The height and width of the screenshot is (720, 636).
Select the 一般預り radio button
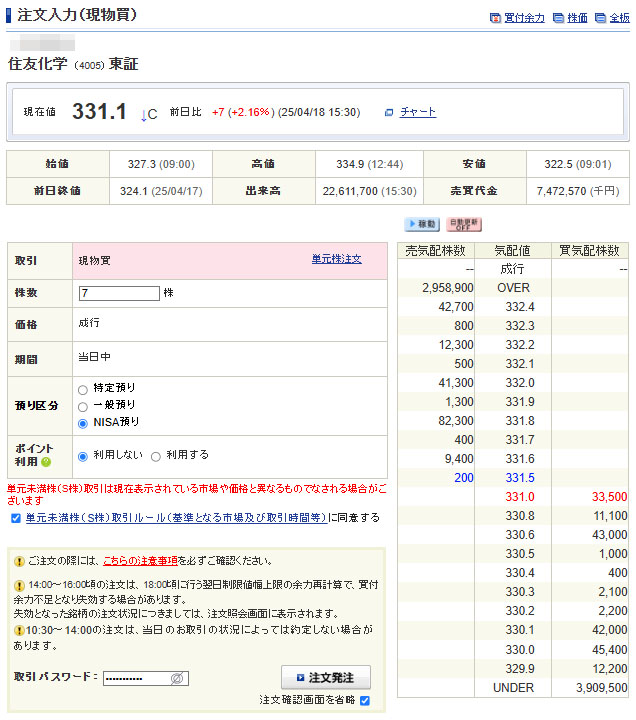pyautogui.click(x=82, y=406)
